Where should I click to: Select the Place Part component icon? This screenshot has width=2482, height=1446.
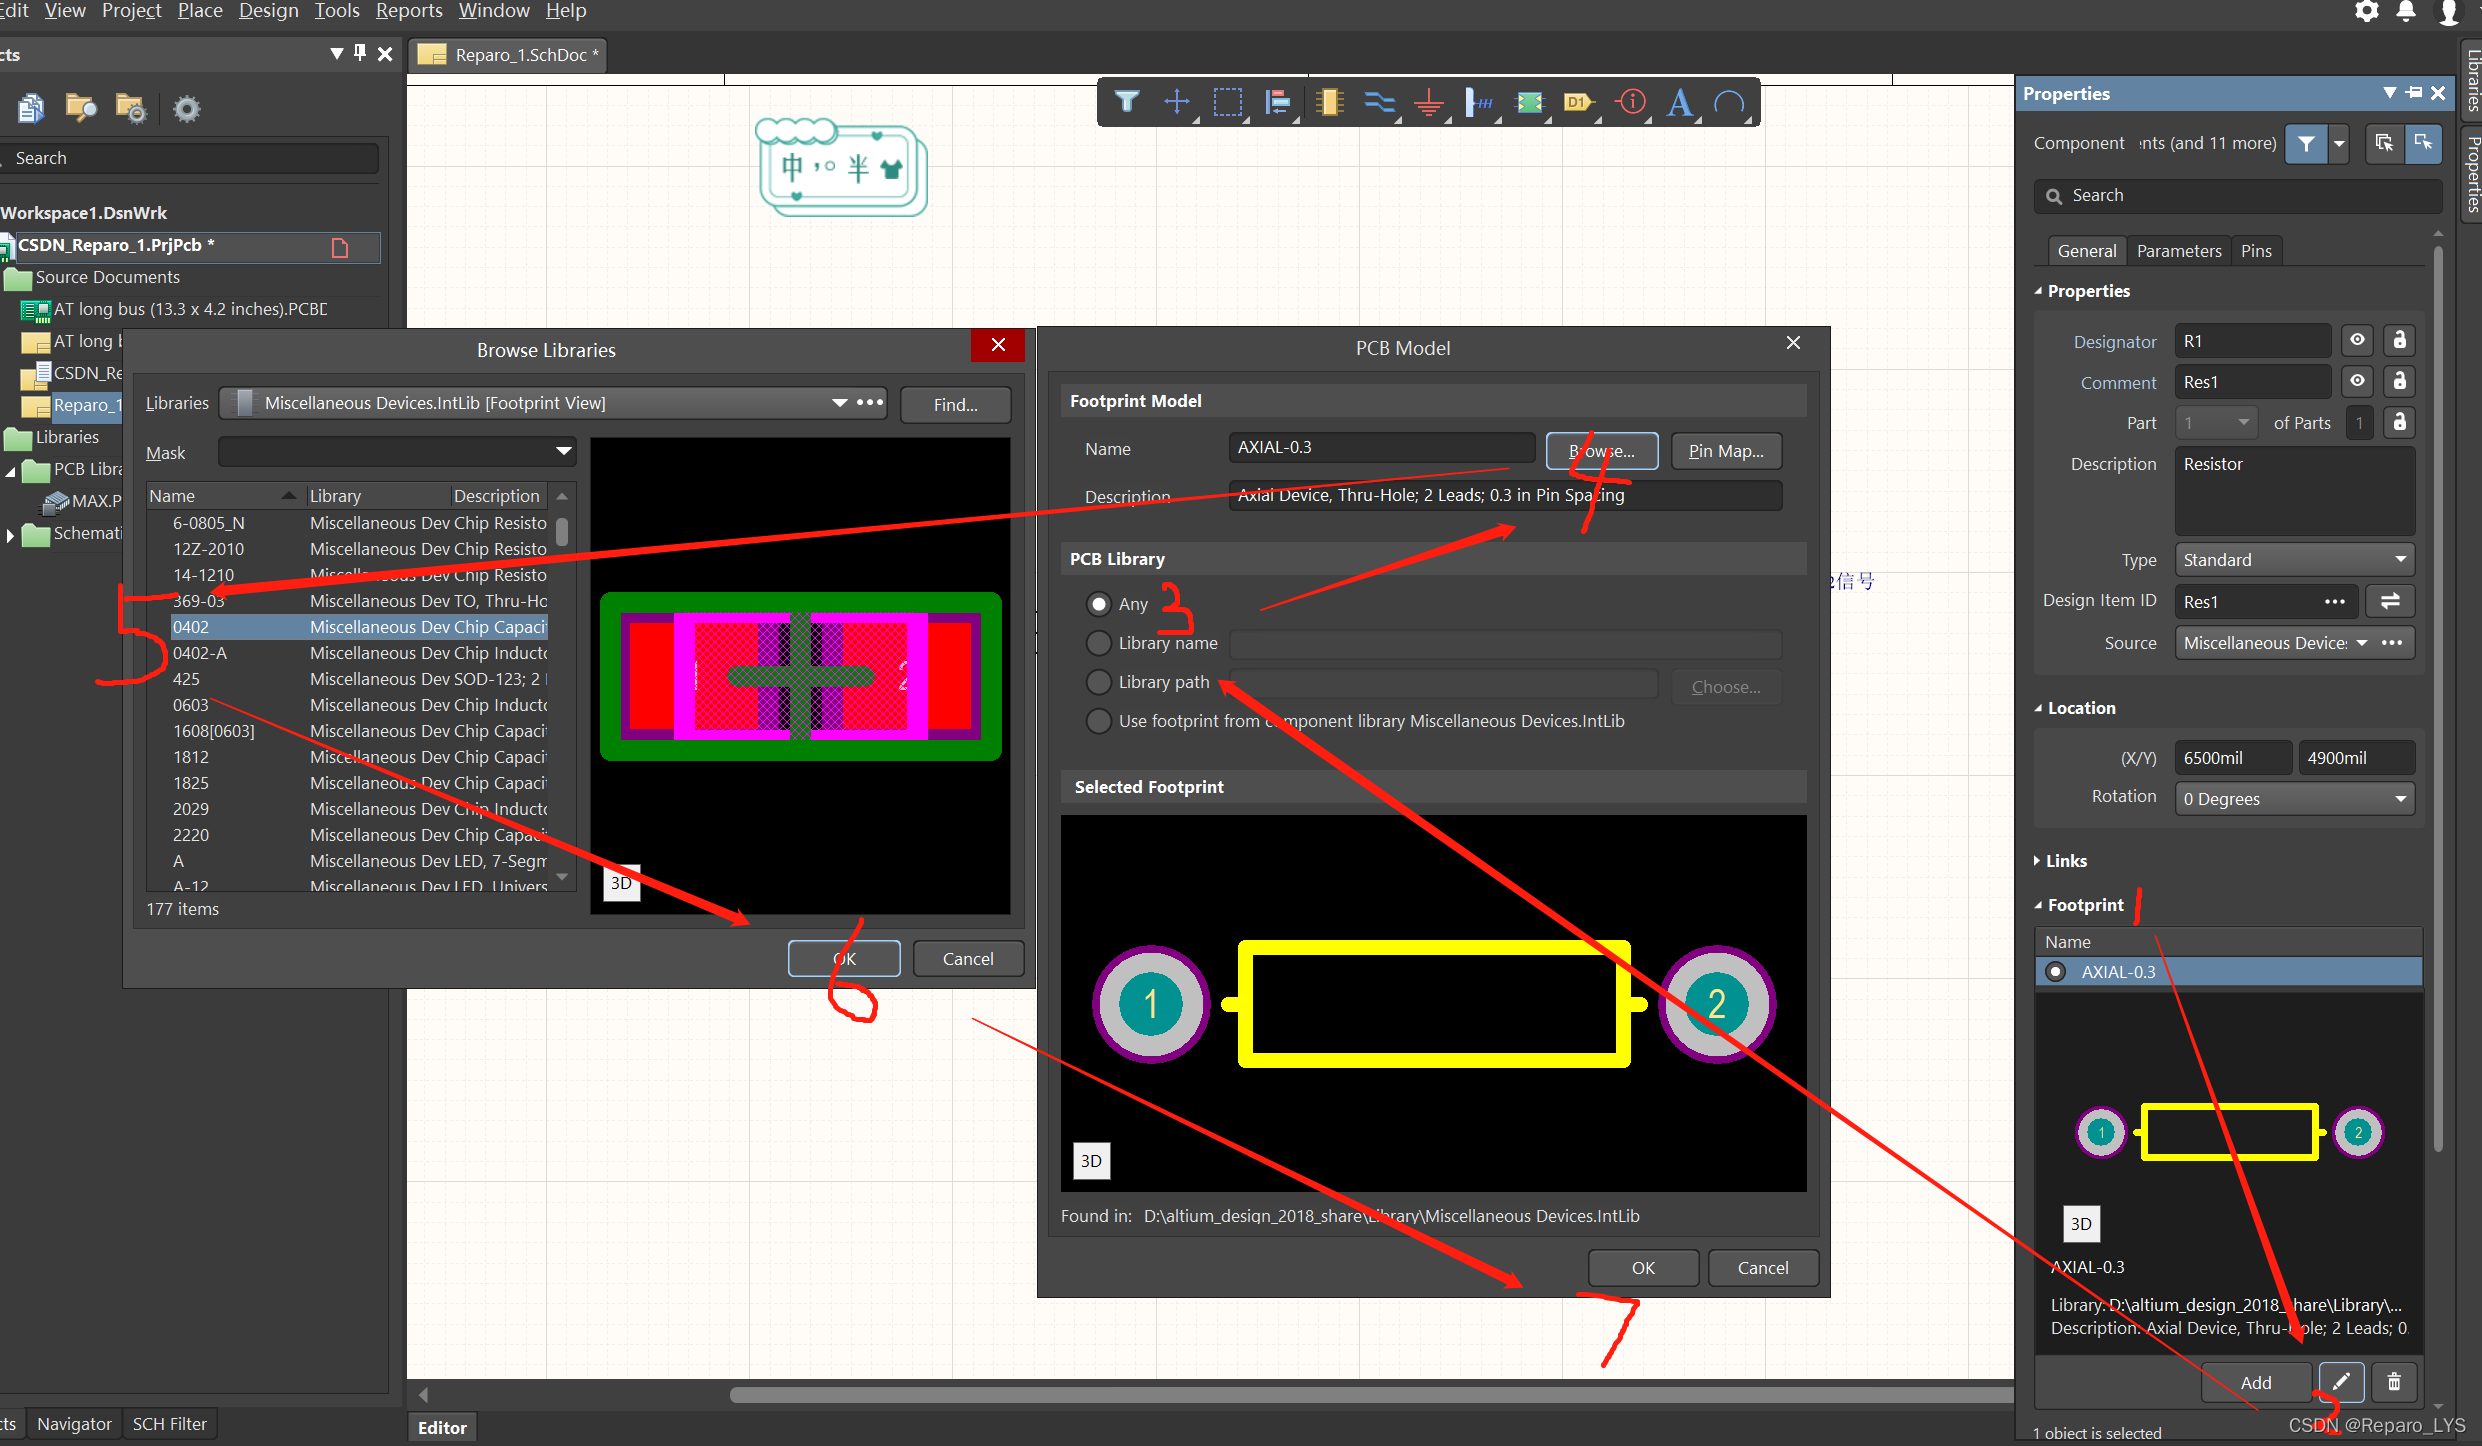pos(1329,103)
